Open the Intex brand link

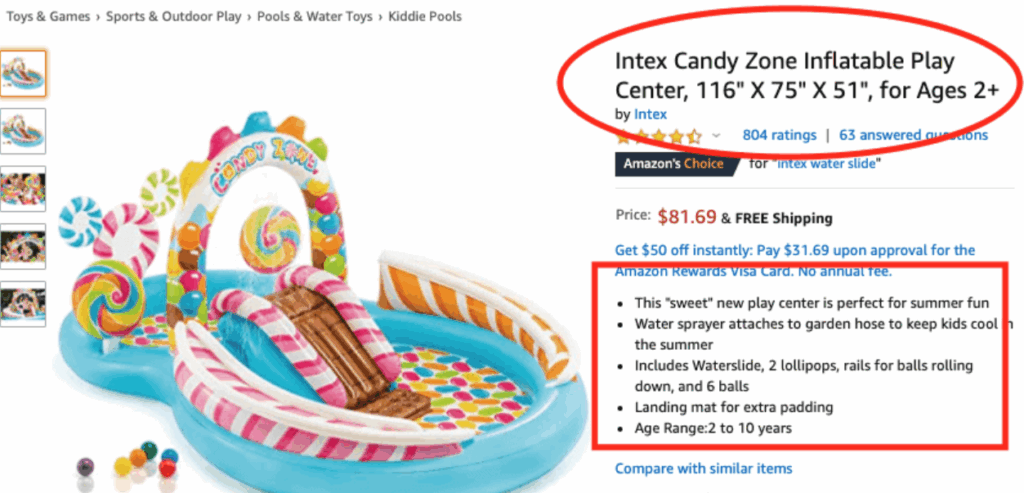(x=650, y=114)
